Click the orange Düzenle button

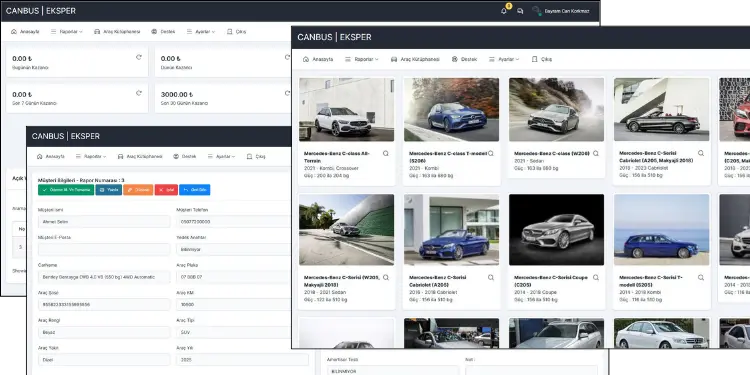138,190
